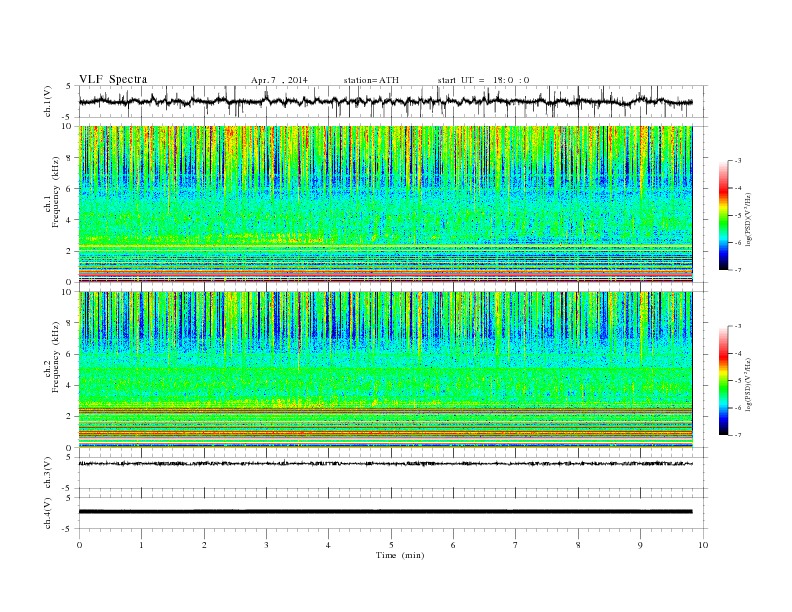Viewport: 792px width, 612px height.
Task: Click the "-5" label on ch.2 color scale
Action: [737, 381]
